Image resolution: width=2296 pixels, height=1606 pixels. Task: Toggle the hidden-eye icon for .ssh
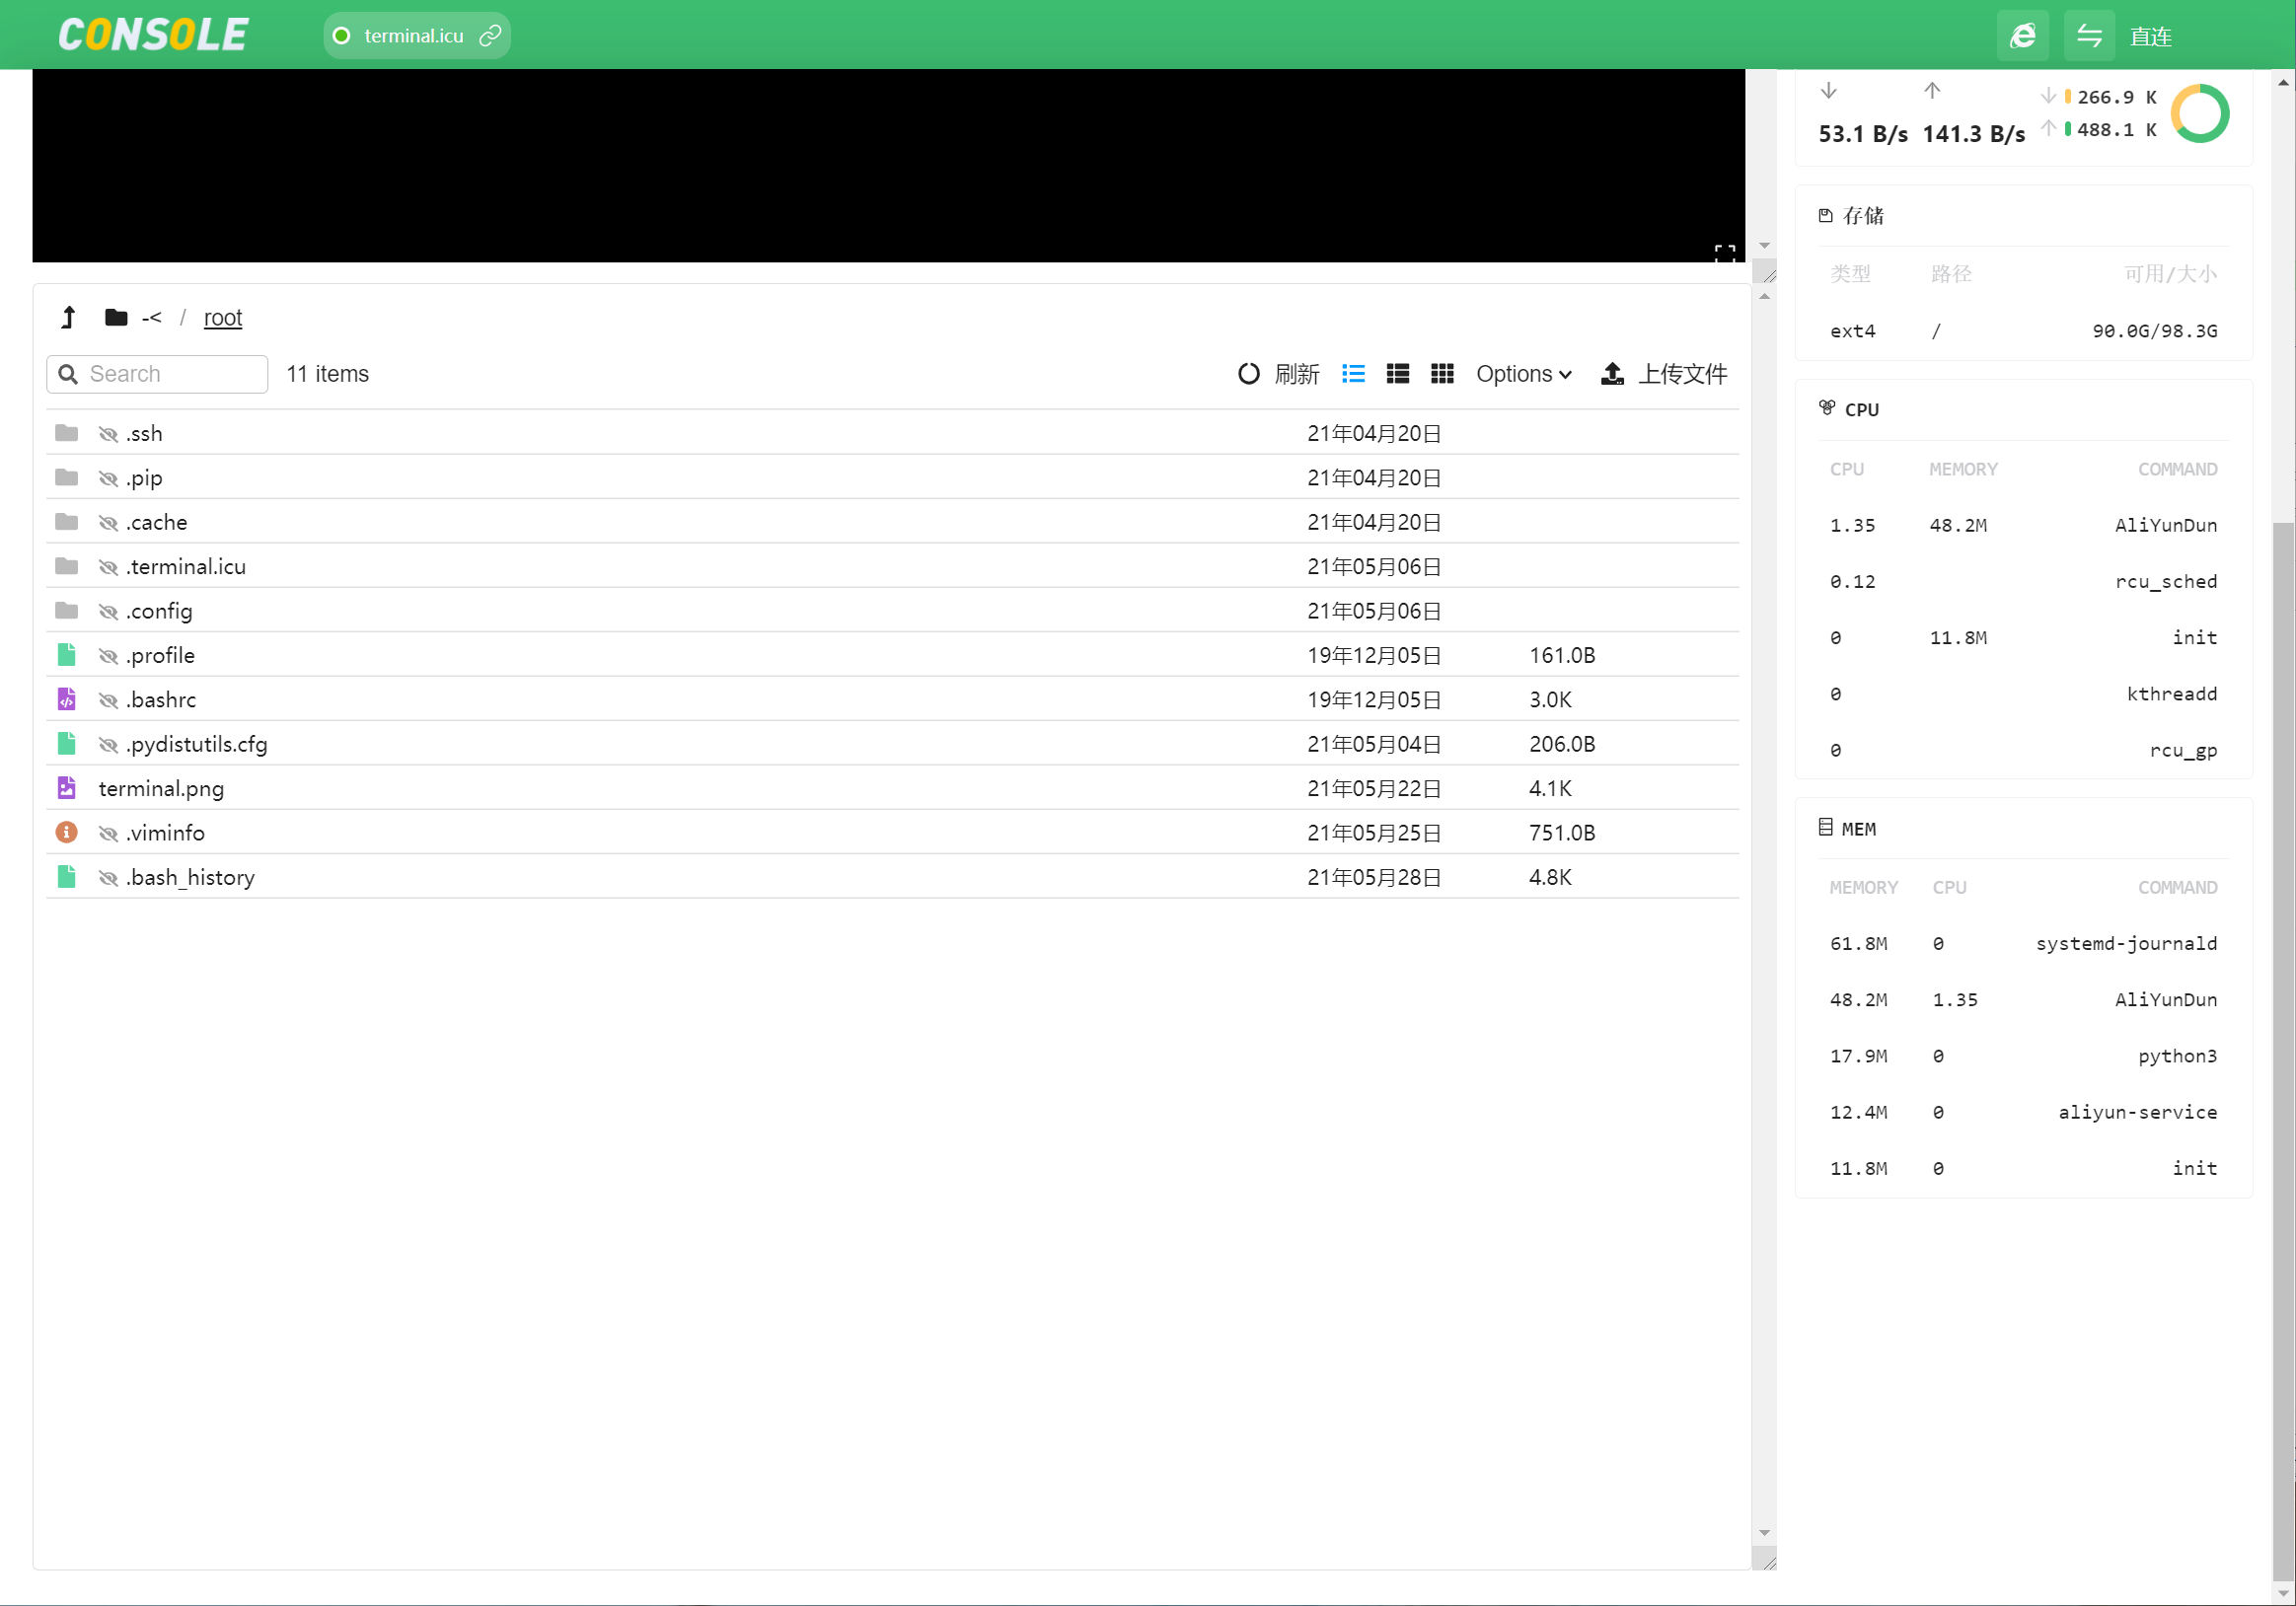coord(108,434)
